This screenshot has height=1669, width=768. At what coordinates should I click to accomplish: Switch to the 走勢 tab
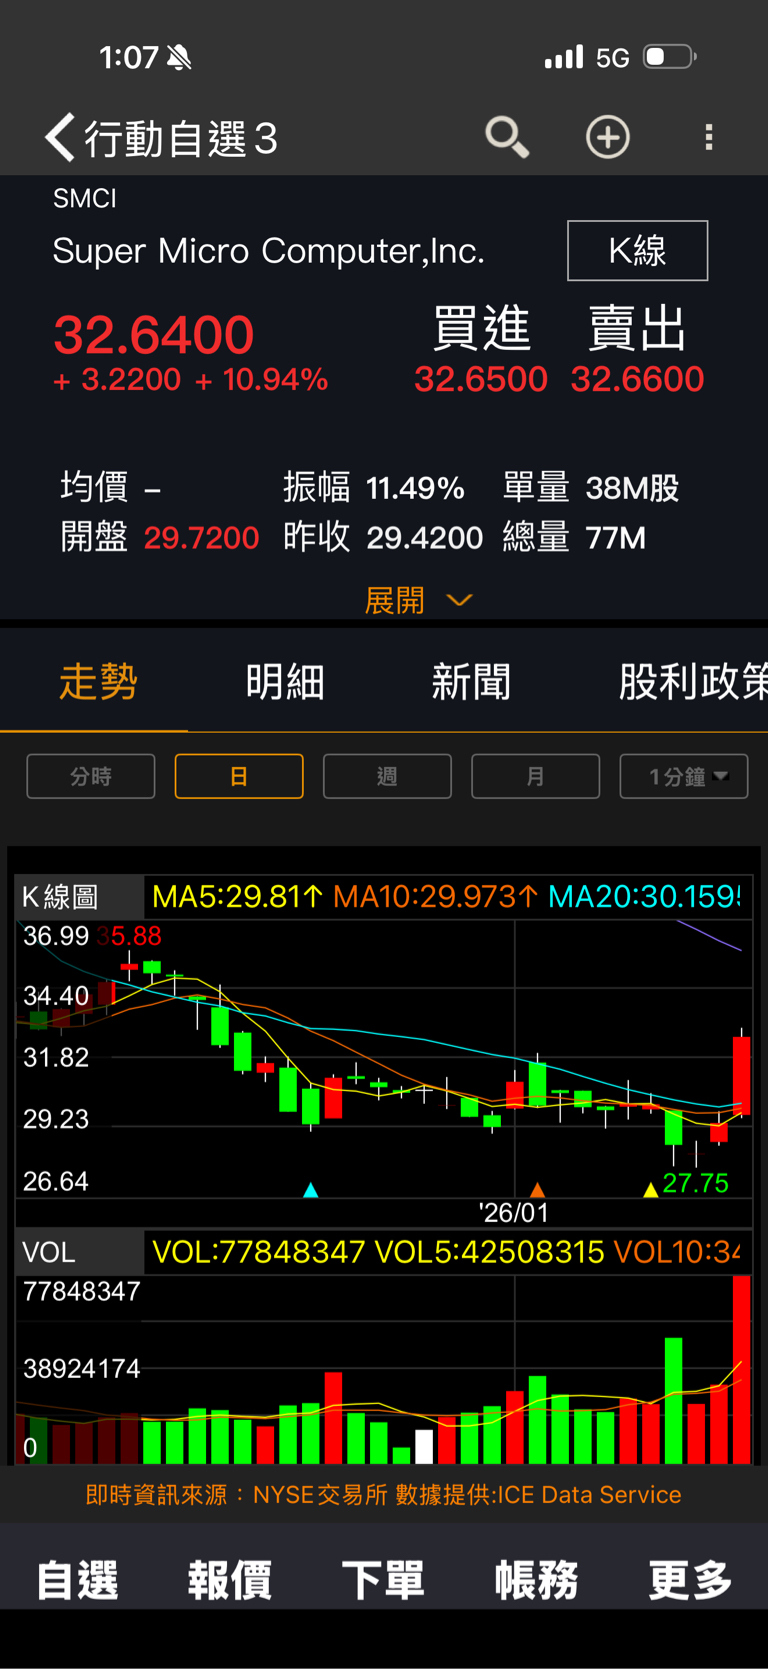click(98, 682)
